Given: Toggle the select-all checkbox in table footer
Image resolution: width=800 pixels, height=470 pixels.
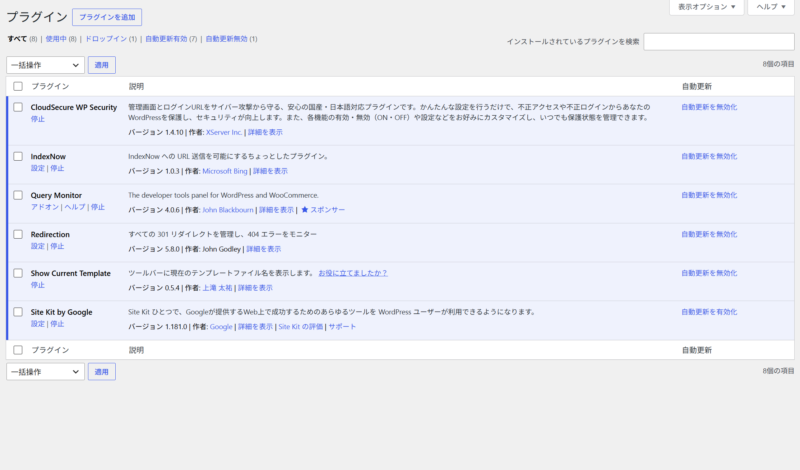Looking at the screenshot, I should (18, 350).
